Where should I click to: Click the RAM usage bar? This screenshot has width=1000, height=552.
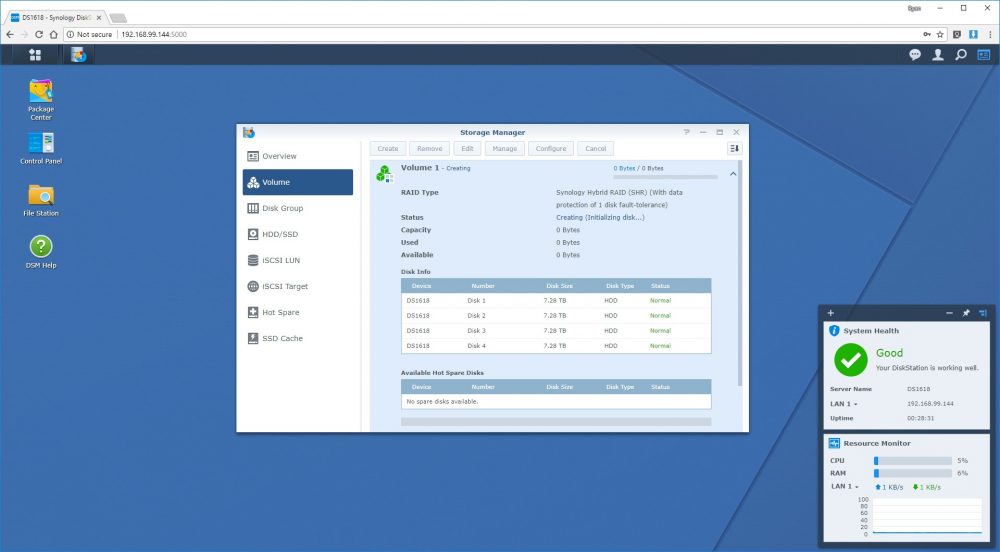[913, 473]
